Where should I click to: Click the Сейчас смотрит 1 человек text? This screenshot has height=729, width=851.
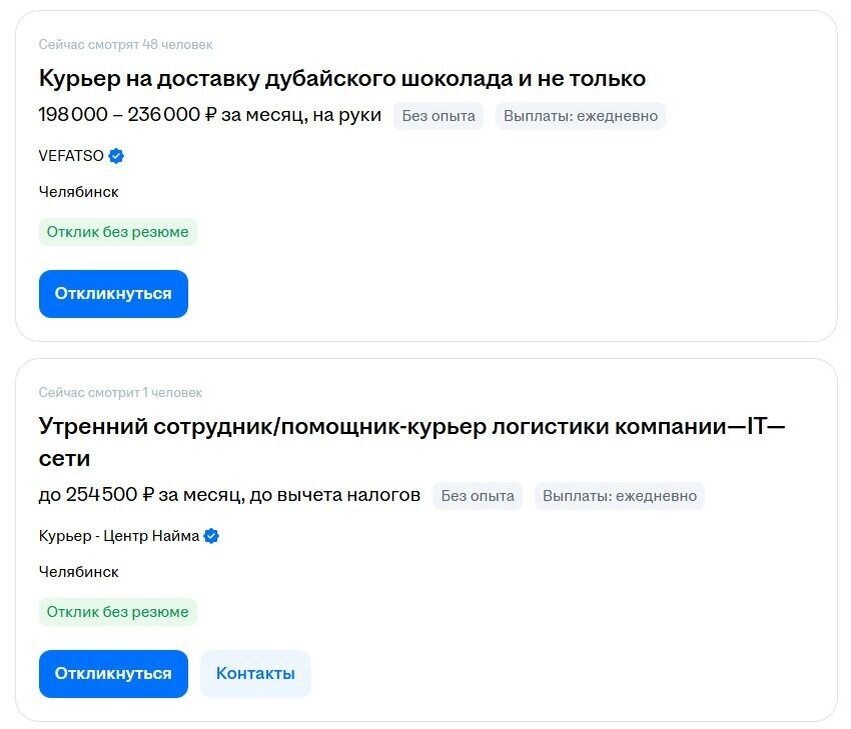119,392
